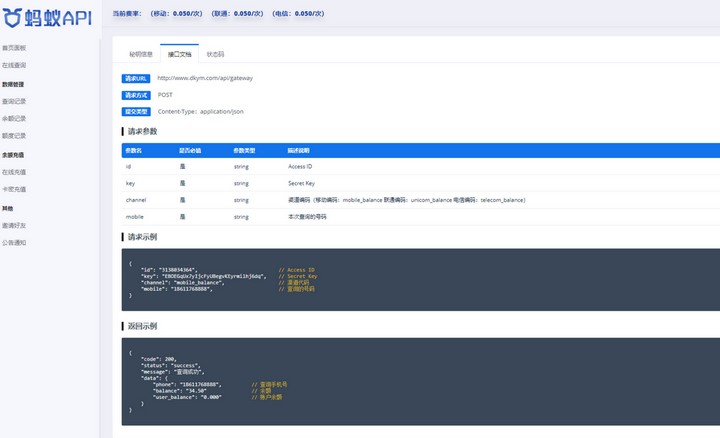Select the 接口文档 tab

click(180, 54)
